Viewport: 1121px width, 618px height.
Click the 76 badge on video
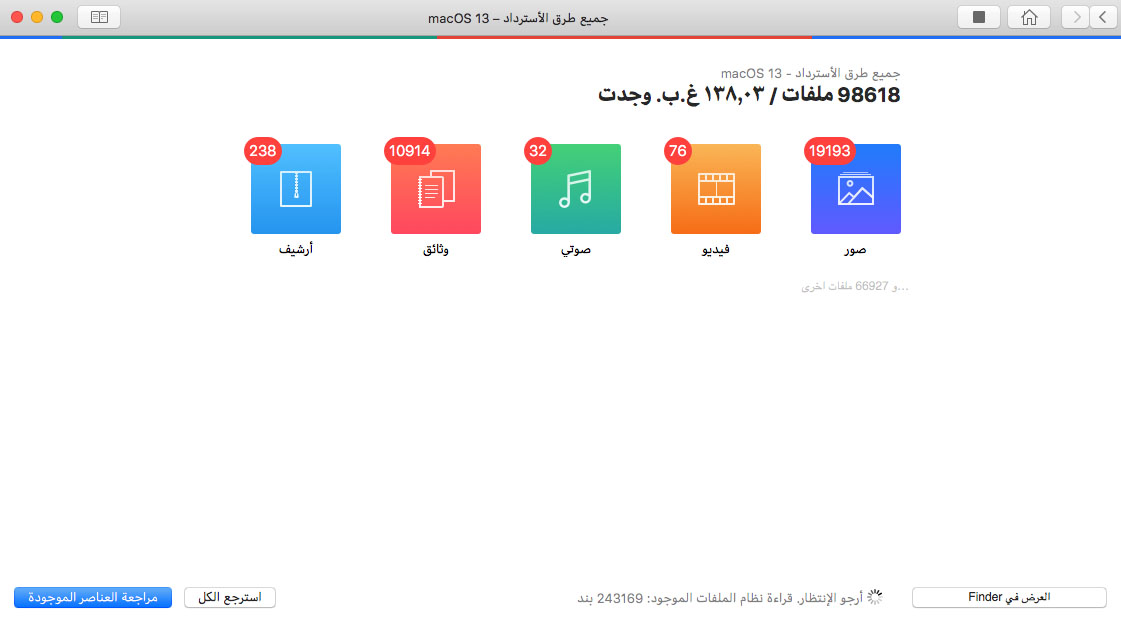pyautogui.click(x=677, y=151)
